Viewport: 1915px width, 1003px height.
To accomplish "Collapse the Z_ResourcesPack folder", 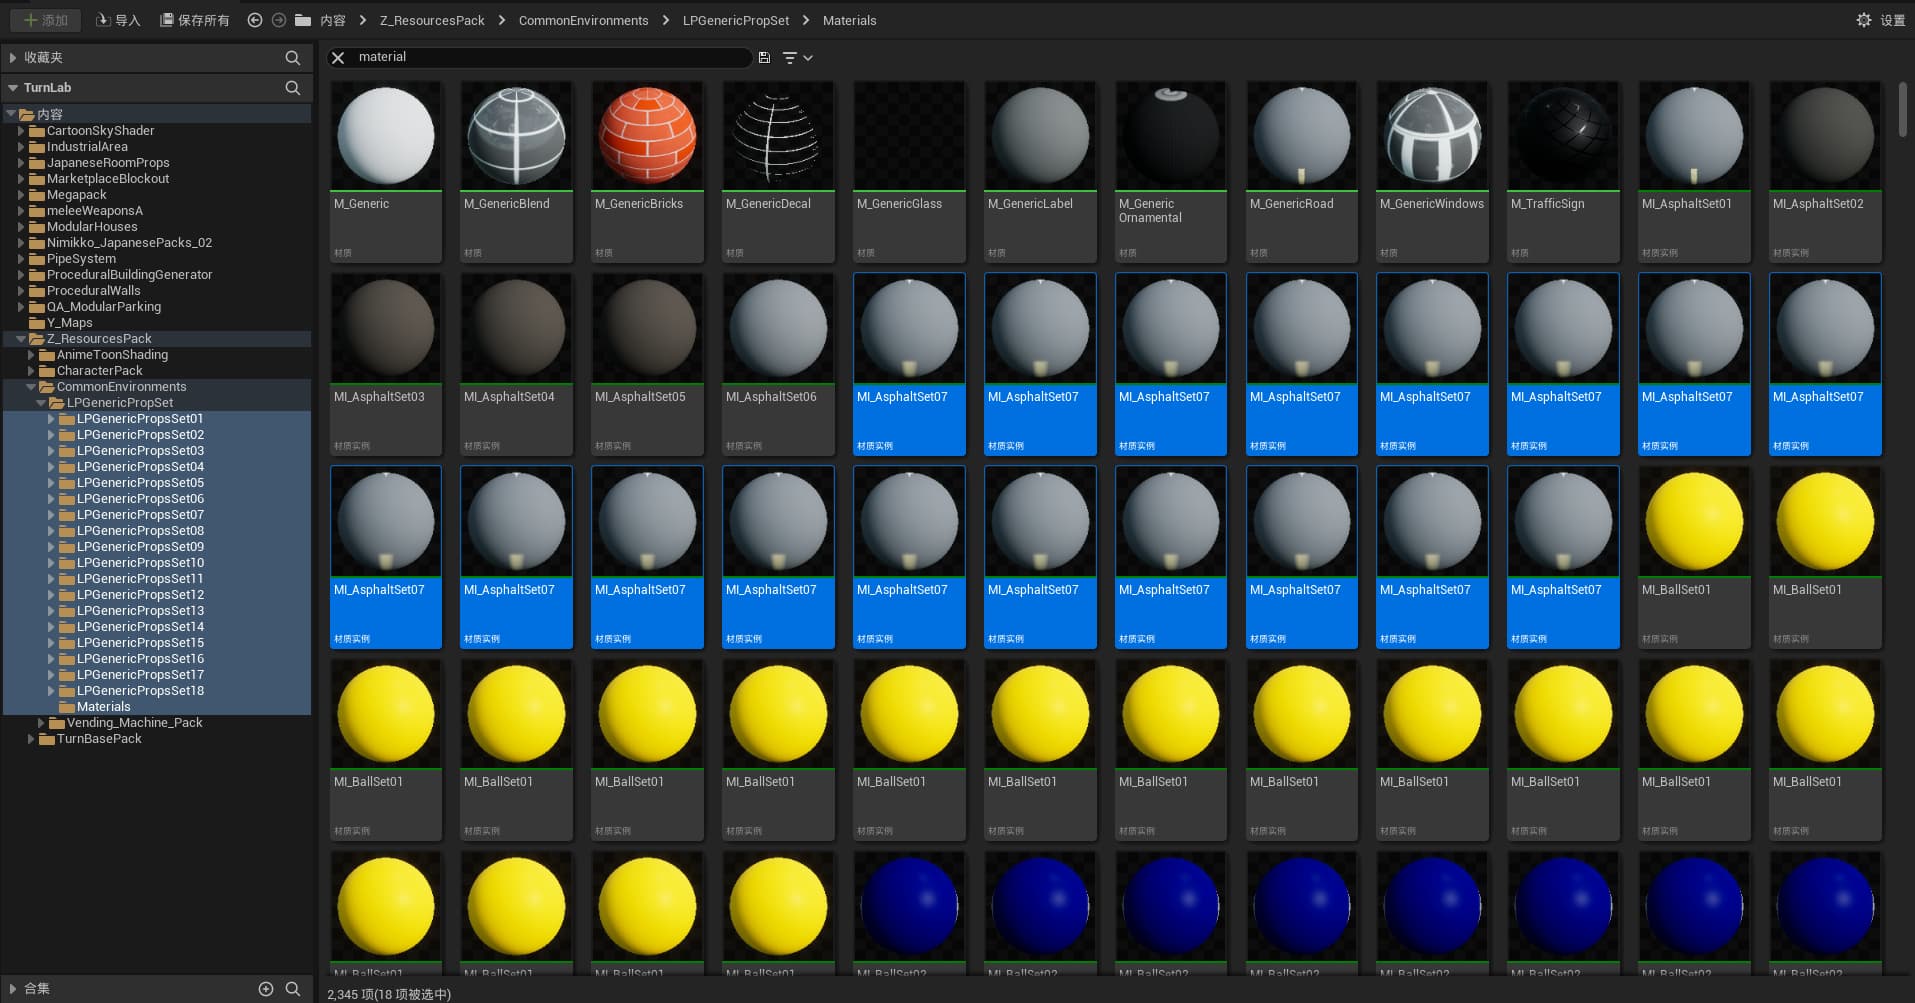I will [21, 339].
